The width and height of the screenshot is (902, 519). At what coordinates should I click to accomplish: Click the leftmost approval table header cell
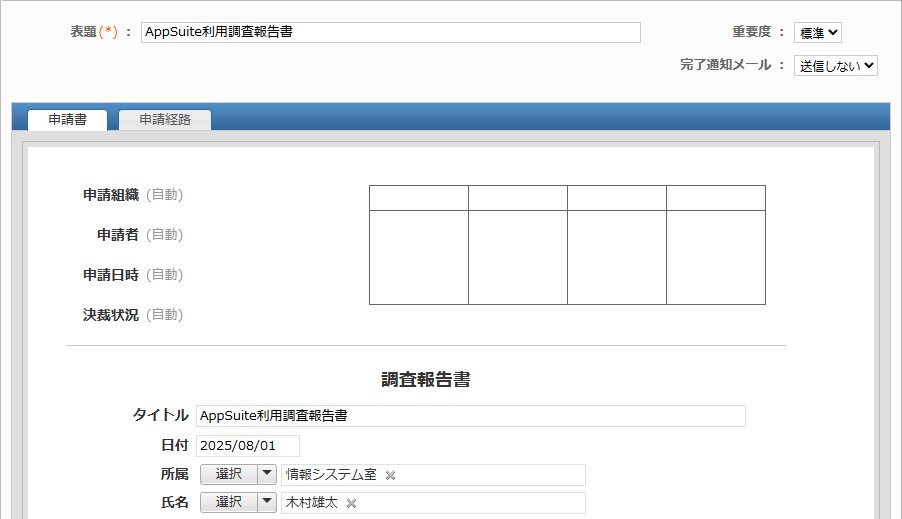point(419,198)
